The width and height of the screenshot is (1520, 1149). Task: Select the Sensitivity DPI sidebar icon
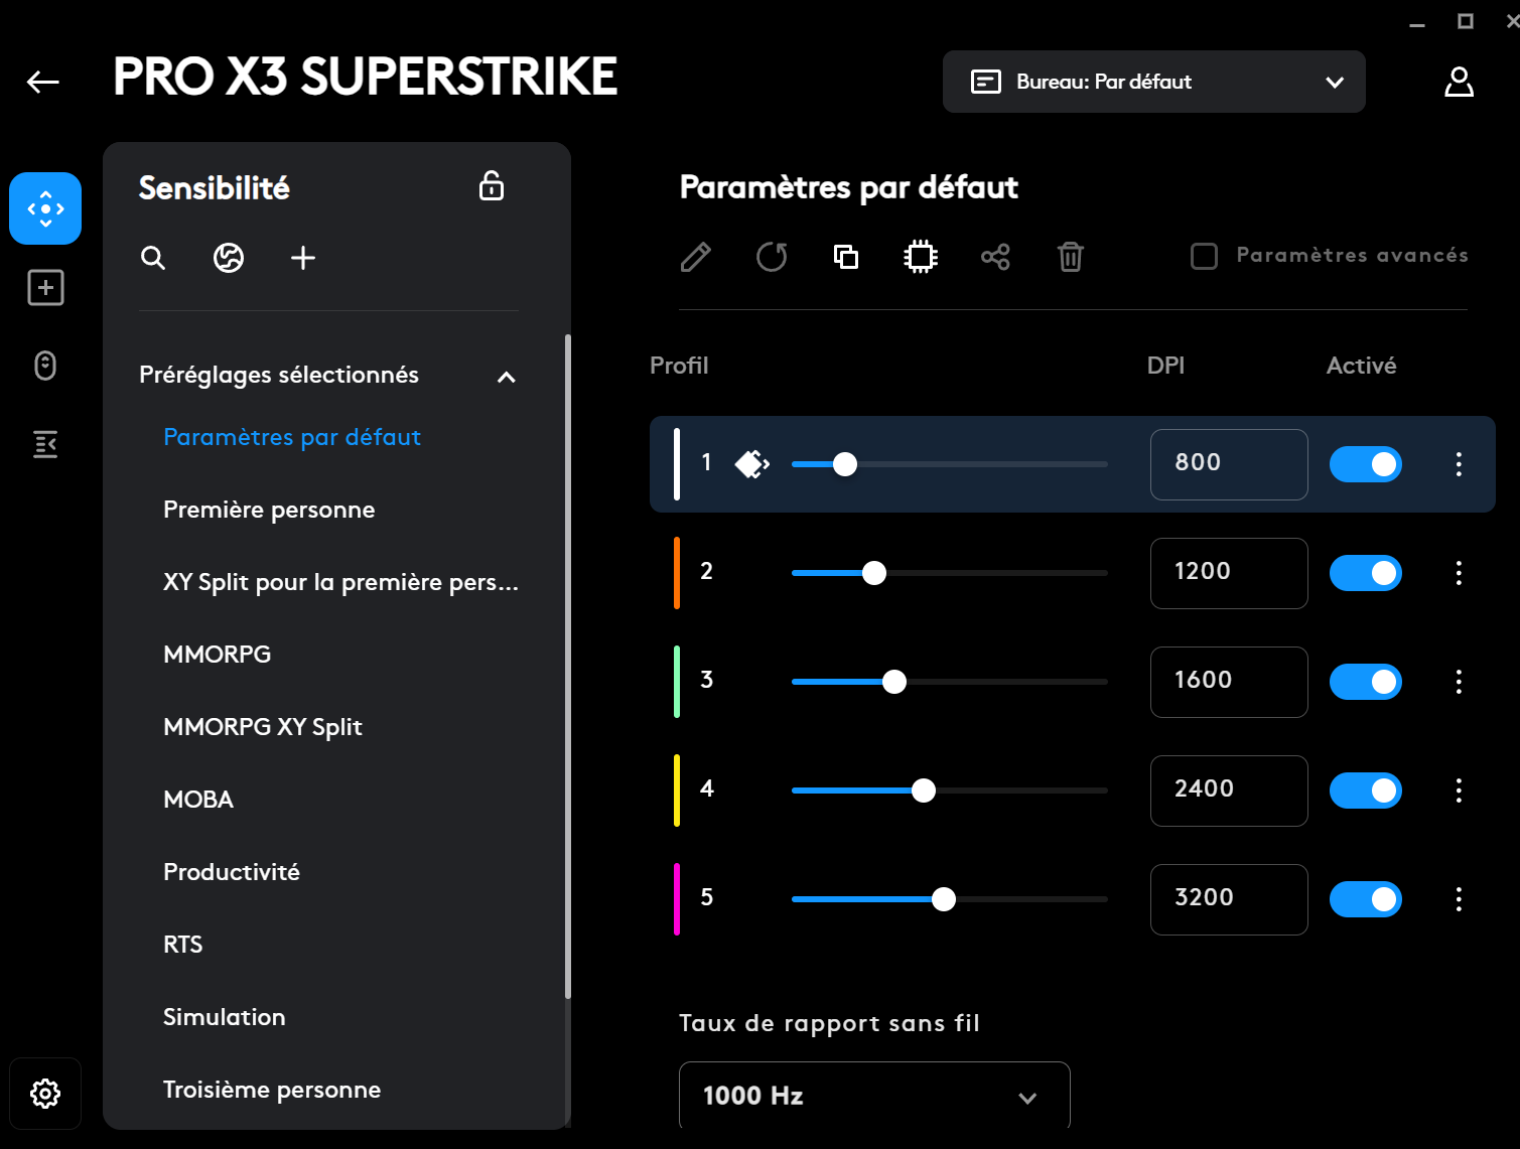pos(45,208)
